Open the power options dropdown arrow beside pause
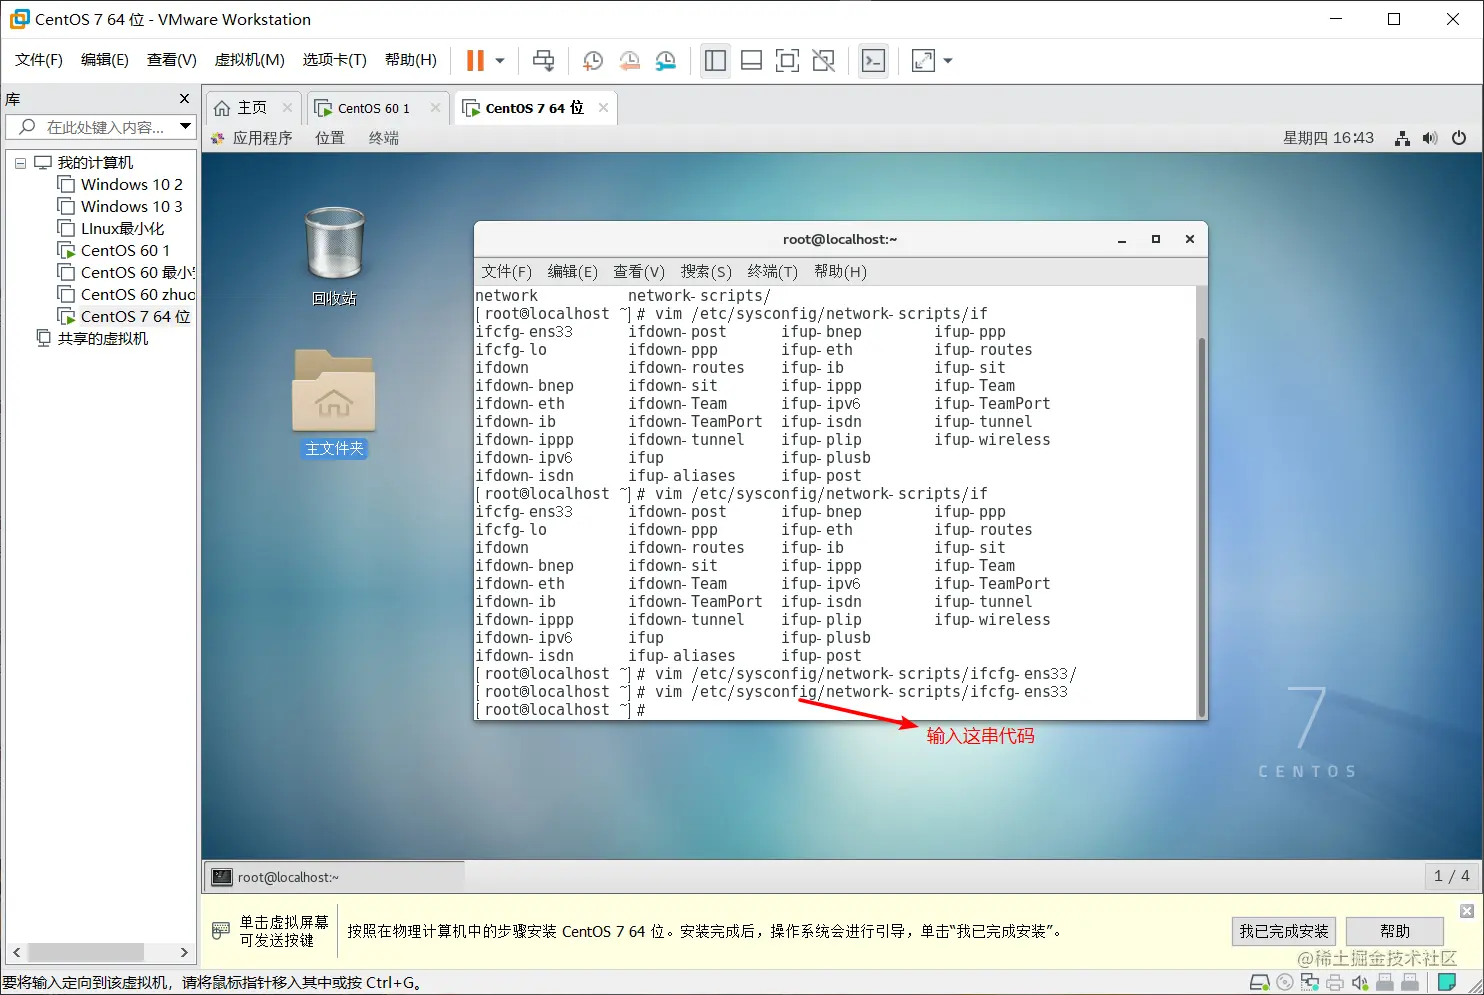Viewport: 1484px width, 995px height. 500,61
